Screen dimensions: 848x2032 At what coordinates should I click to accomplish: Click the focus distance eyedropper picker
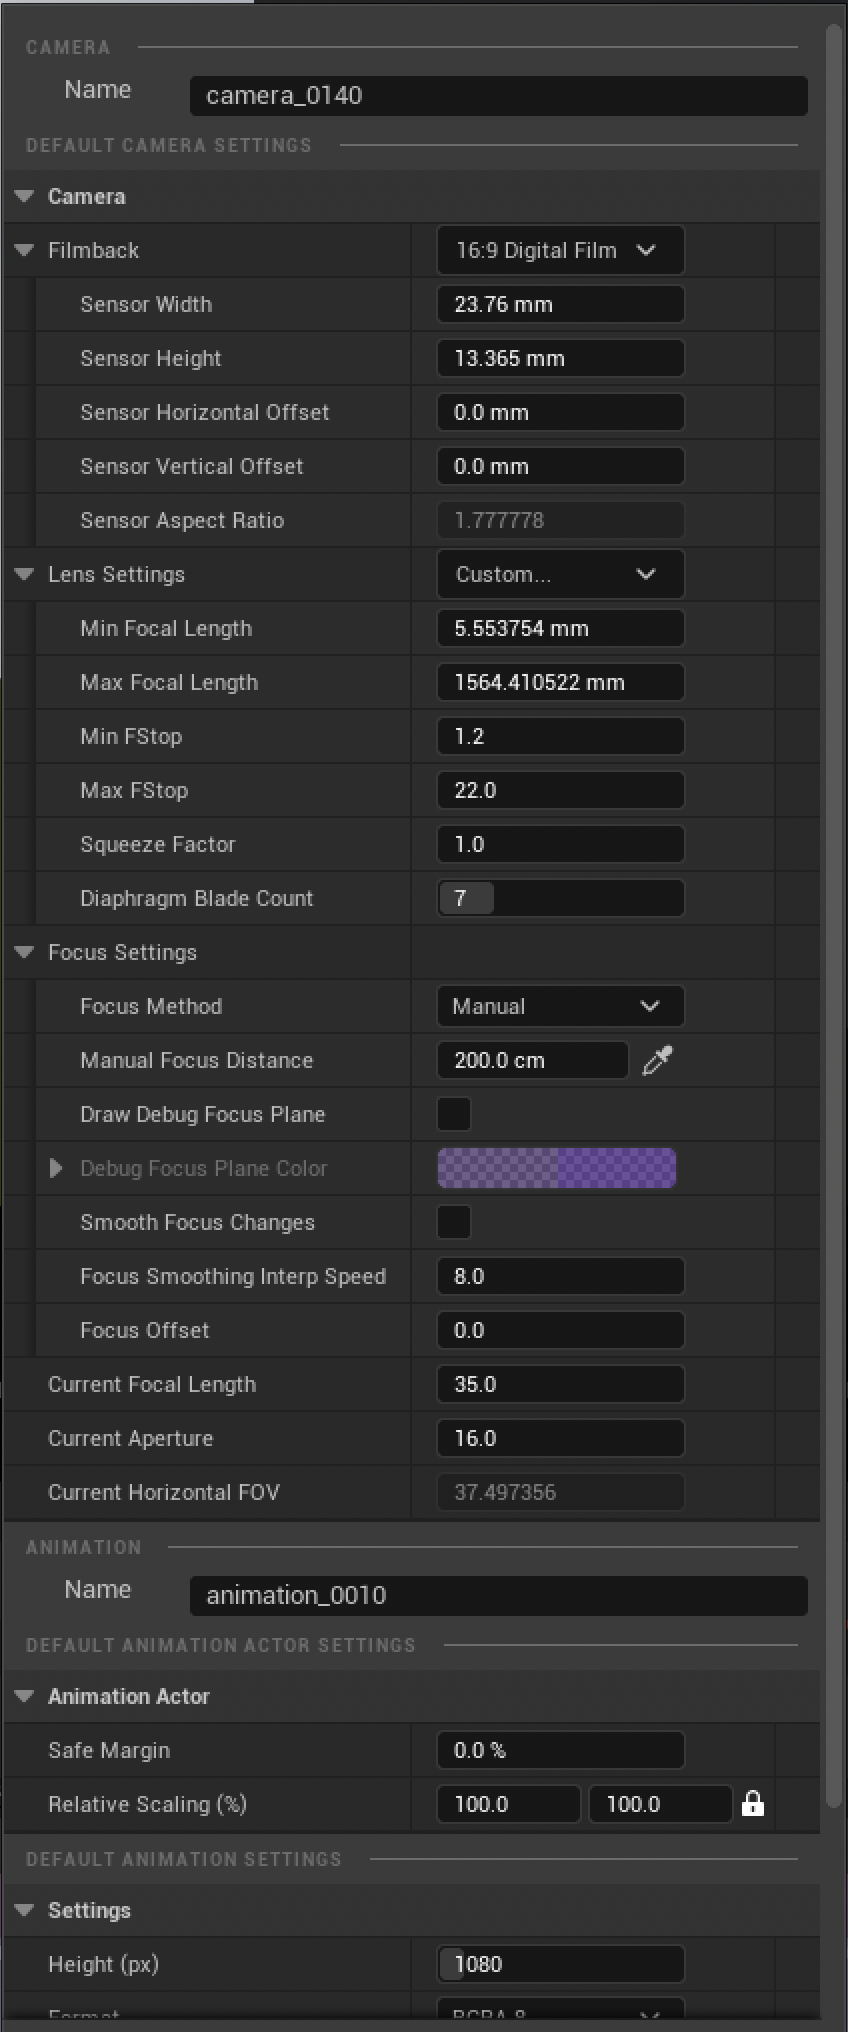[657, 1060]
